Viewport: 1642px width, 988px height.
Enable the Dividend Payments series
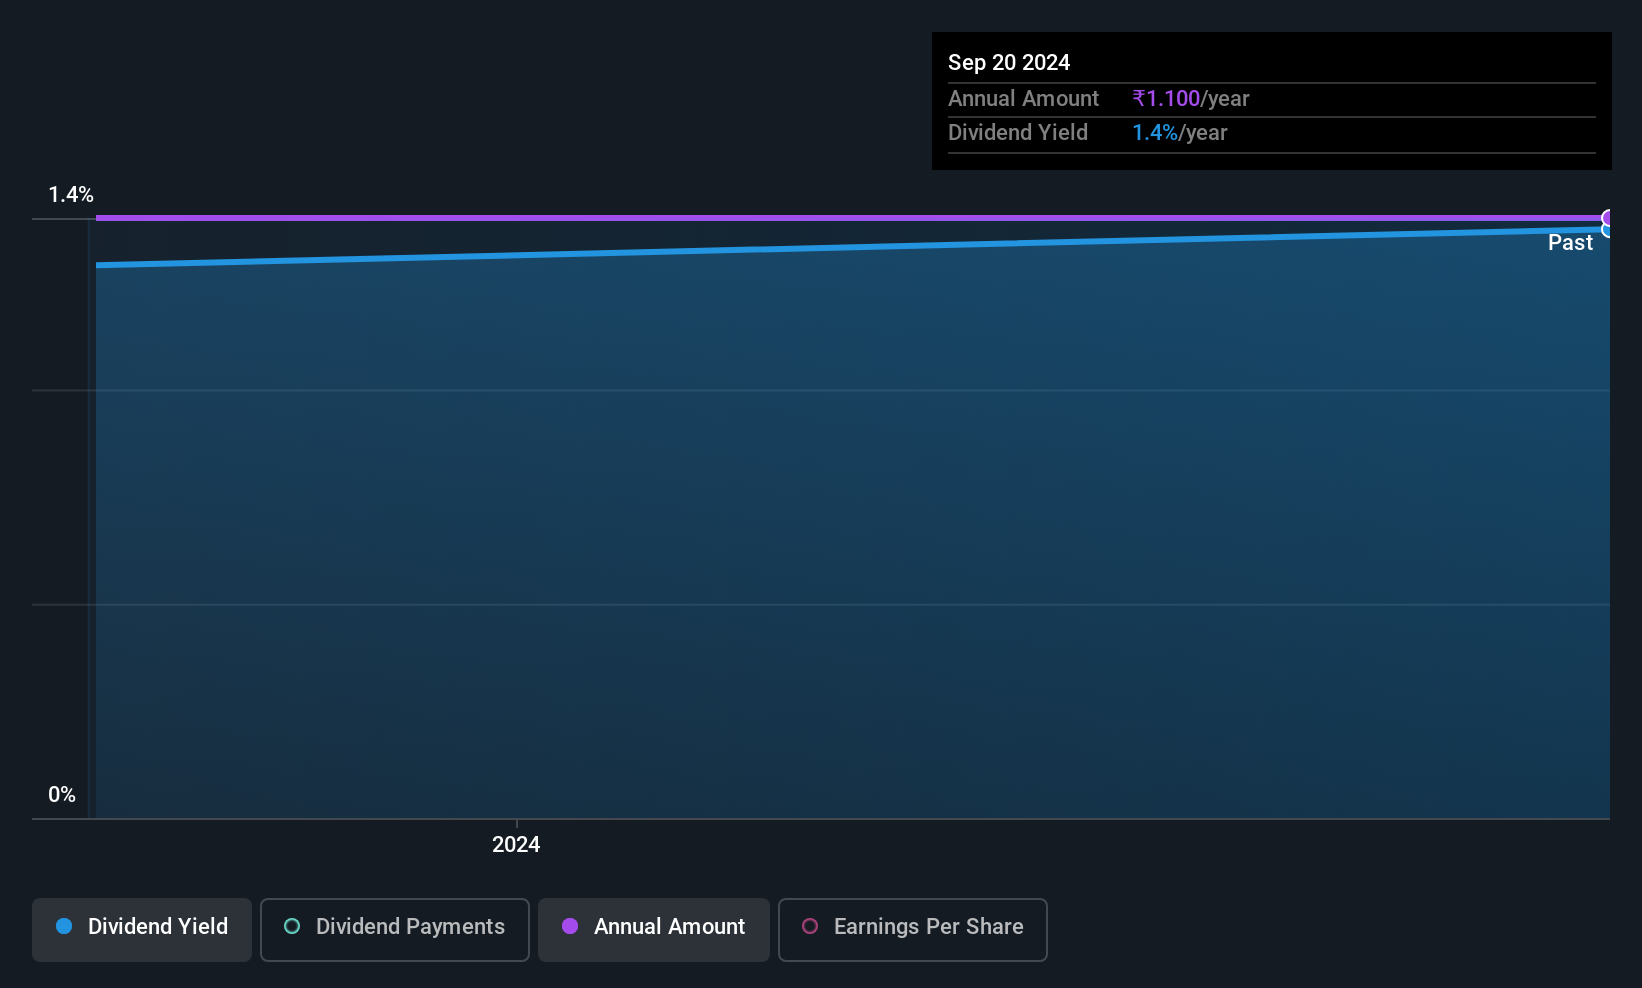(x=395, y=929)
